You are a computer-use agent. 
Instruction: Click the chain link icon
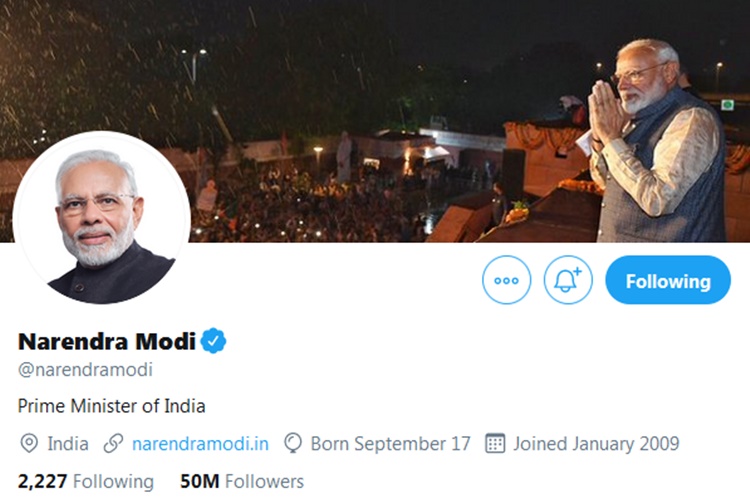[x=114, y=443]
